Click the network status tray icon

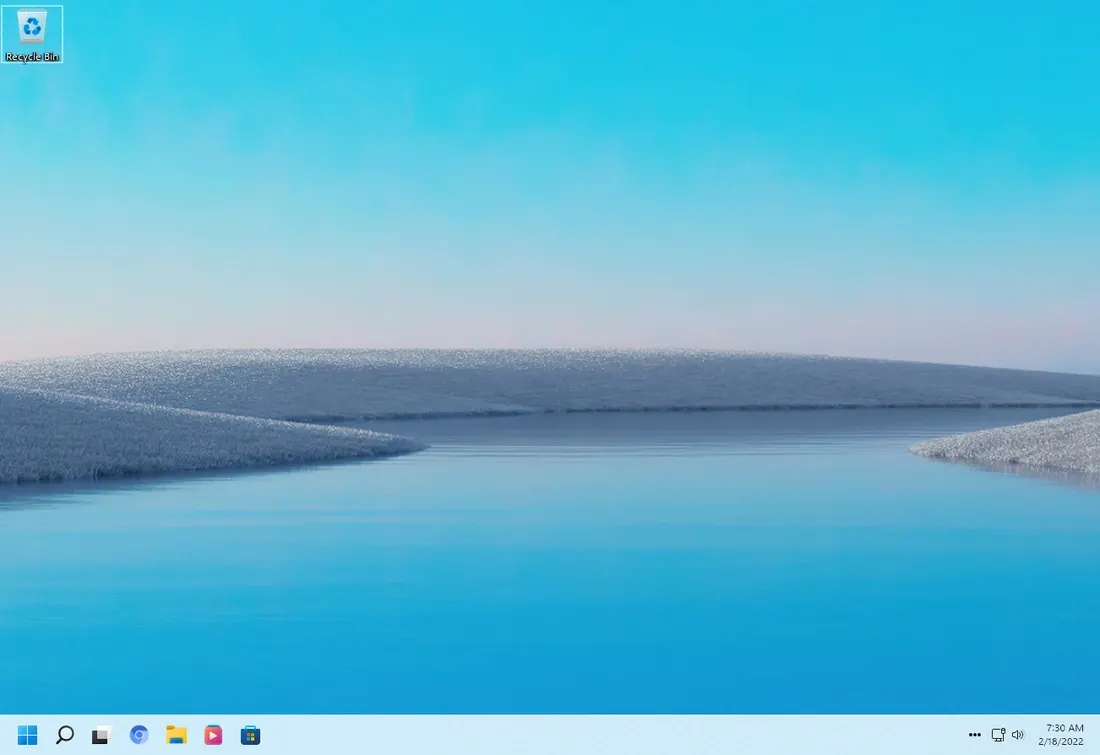click(x=998, y=735)
